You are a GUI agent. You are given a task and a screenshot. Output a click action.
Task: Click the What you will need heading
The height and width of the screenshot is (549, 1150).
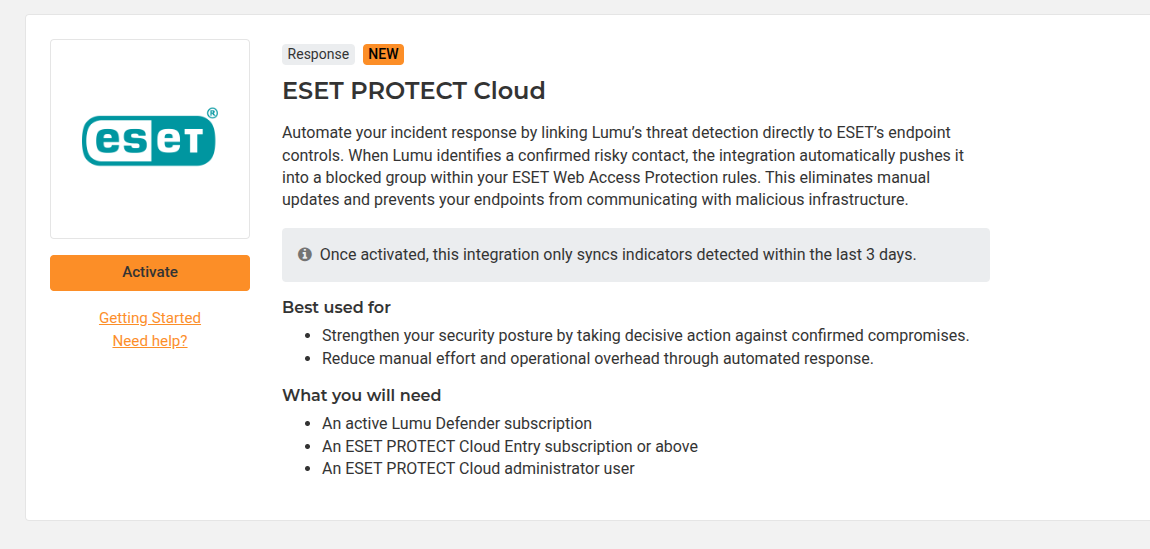pos(362,396)
